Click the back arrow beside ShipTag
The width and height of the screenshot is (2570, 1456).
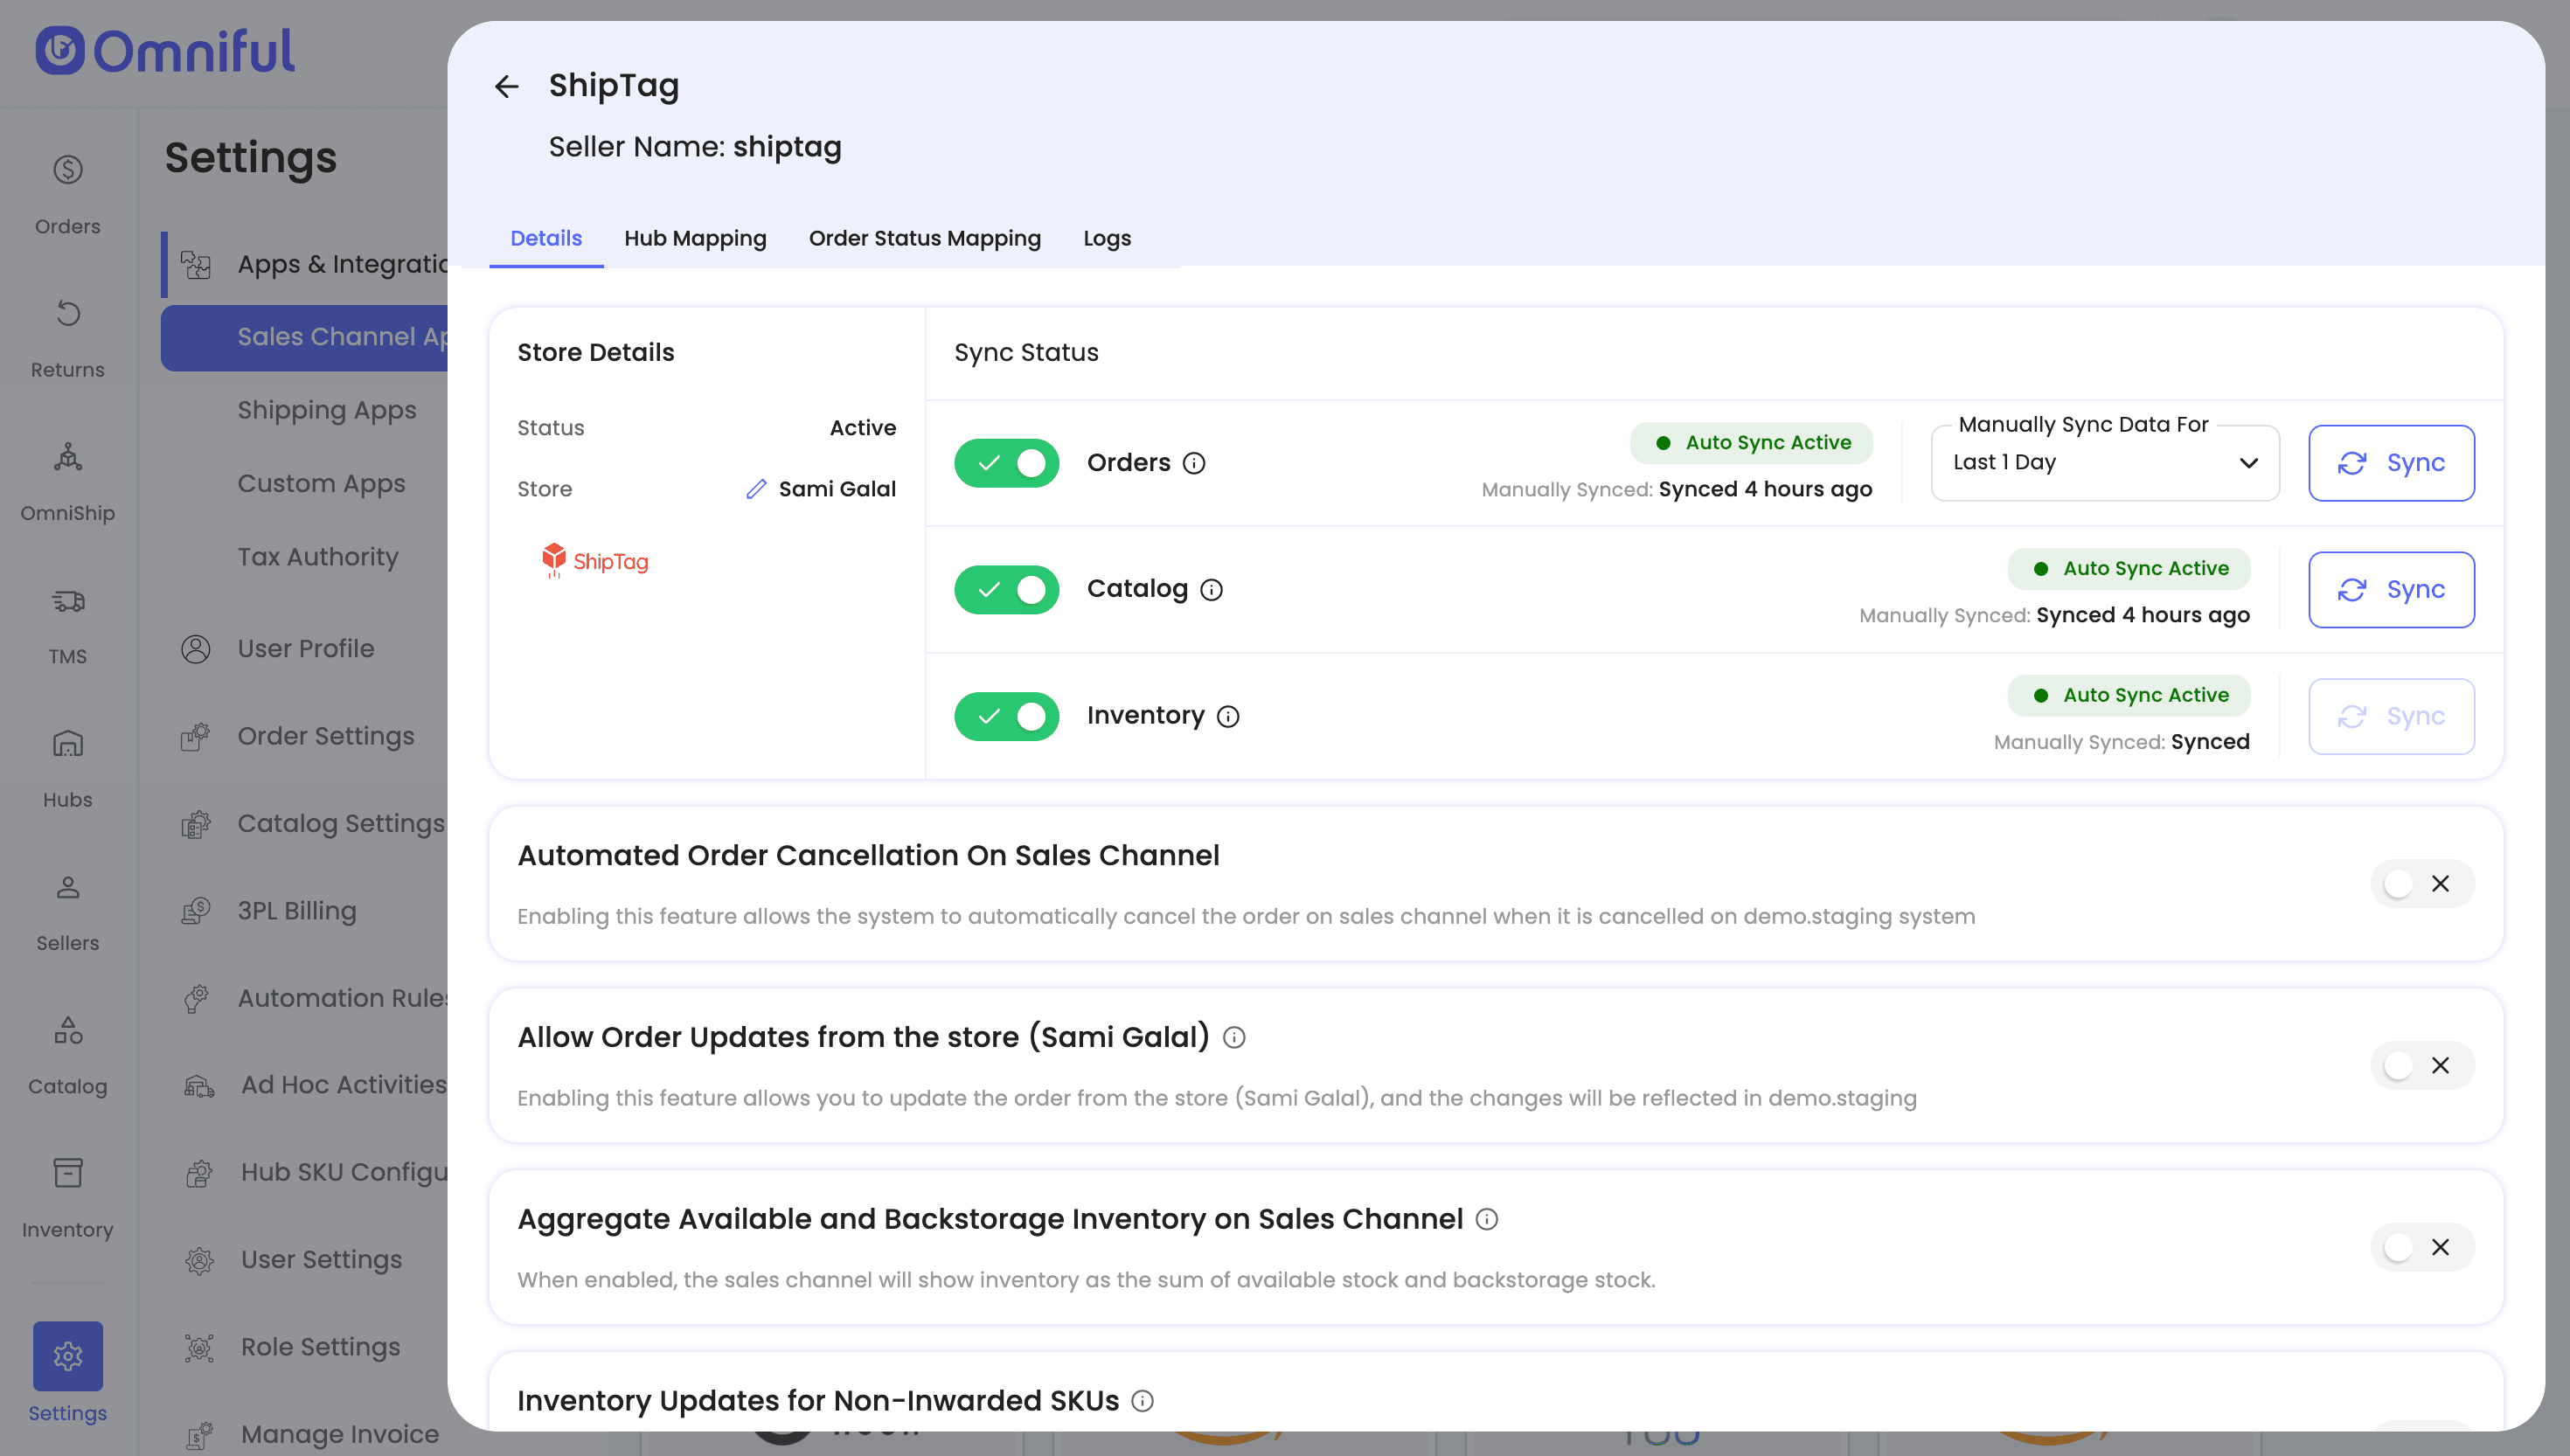pos(506,87)
